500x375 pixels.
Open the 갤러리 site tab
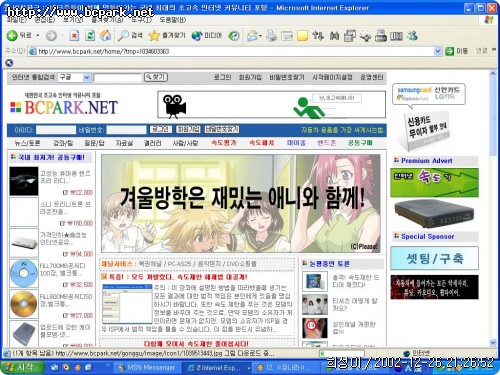(152, 143)
